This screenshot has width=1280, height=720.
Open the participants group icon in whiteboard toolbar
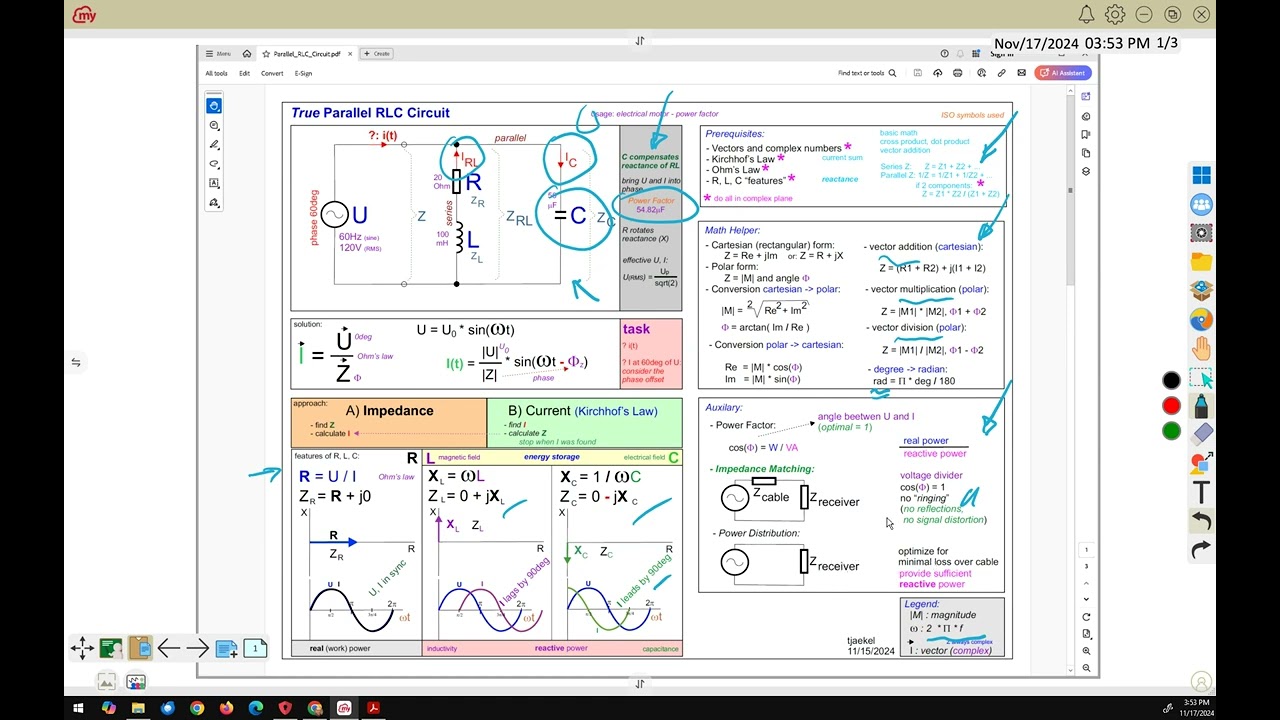[1201, 204]
